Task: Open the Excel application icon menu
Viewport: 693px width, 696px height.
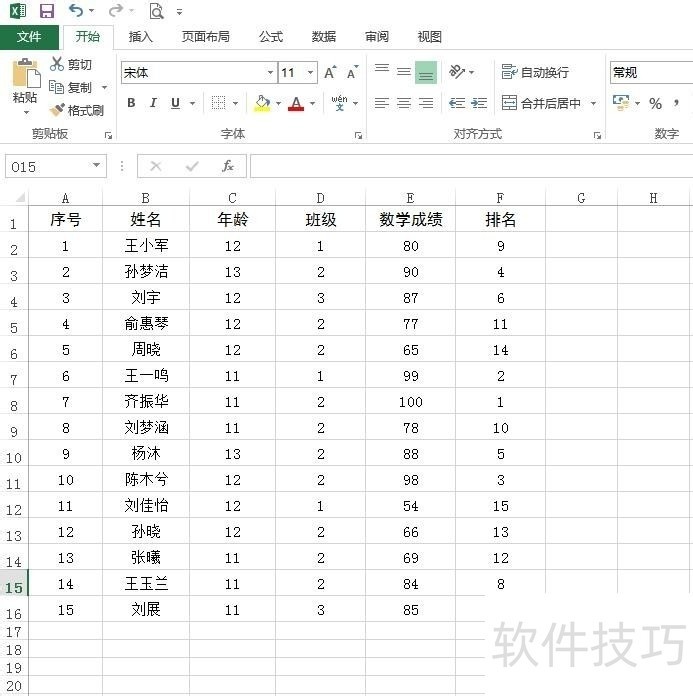Action: click(18, 10)
